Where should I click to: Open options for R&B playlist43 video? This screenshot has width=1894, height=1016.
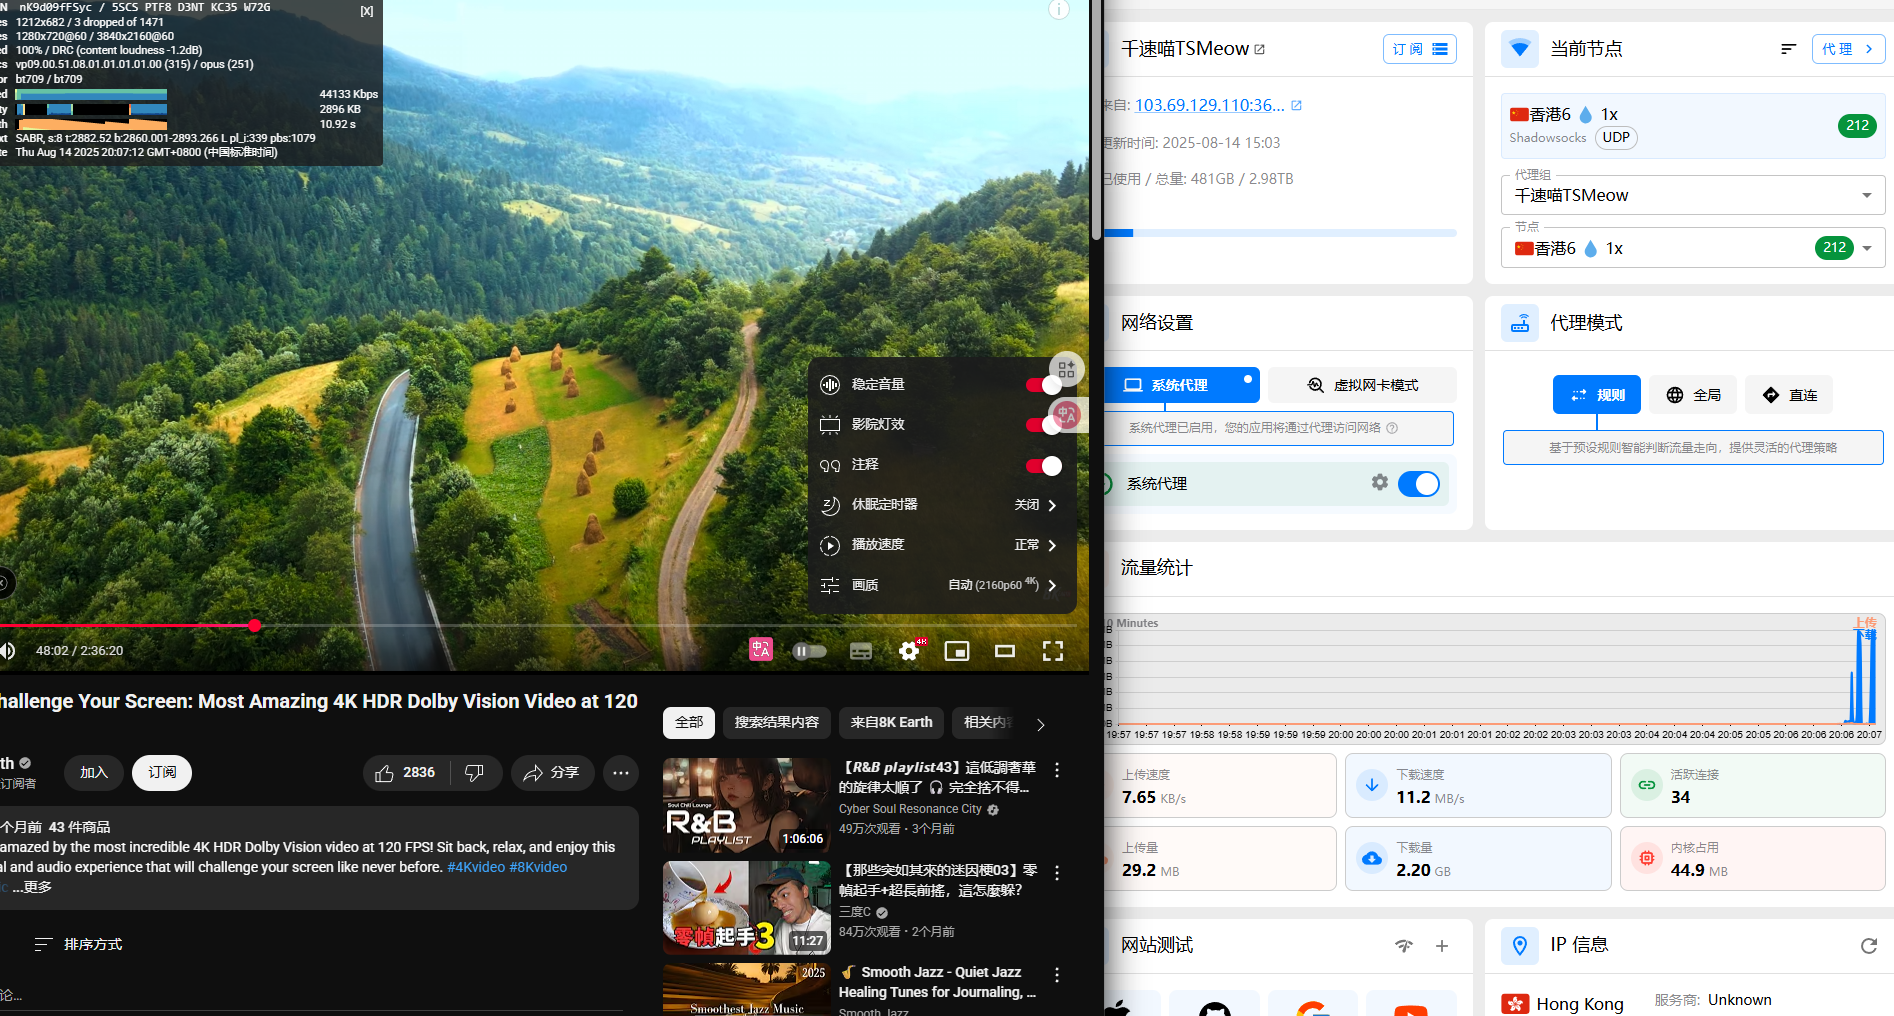pos(1057,770)
